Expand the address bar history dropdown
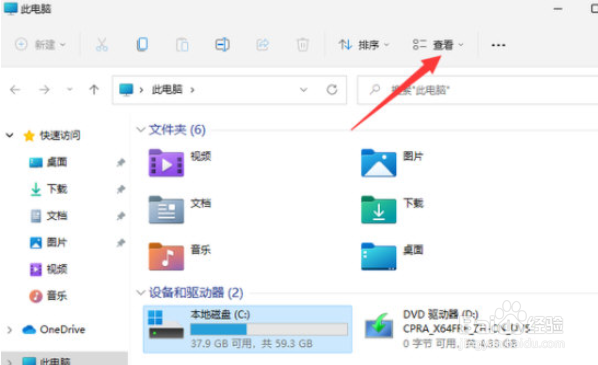Screen dimensions: 598x365 (304, 90)
